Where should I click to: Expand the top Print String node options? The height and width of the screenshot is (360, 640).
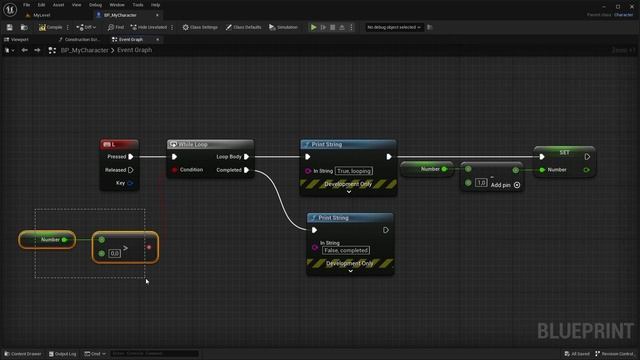click(349, 191)
